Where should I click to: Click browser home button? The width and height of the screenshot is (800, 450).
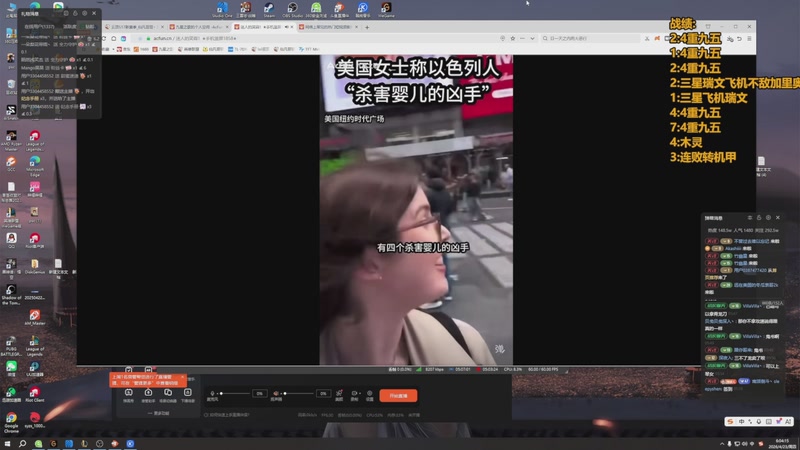114,38
